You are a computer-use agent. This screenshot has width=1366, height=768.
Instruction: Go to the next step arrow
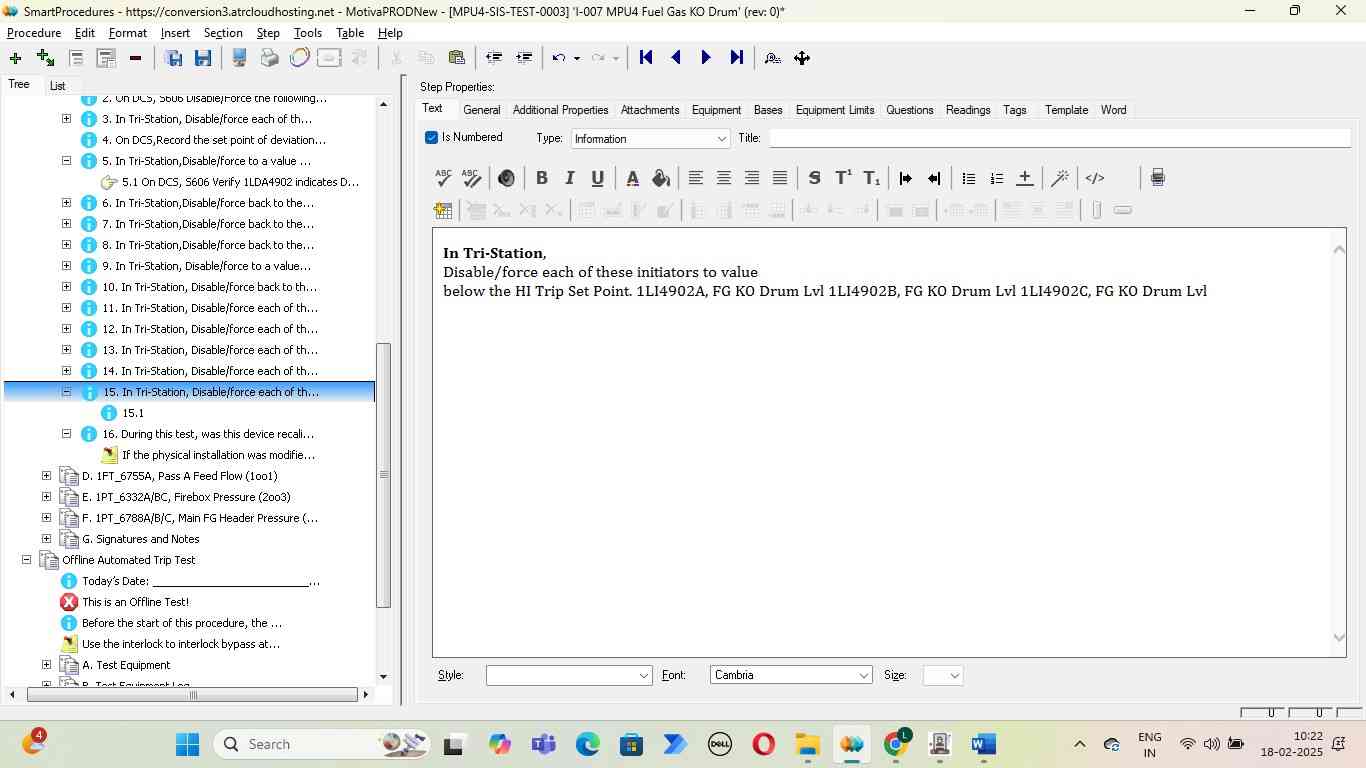[x=706, y=58]
